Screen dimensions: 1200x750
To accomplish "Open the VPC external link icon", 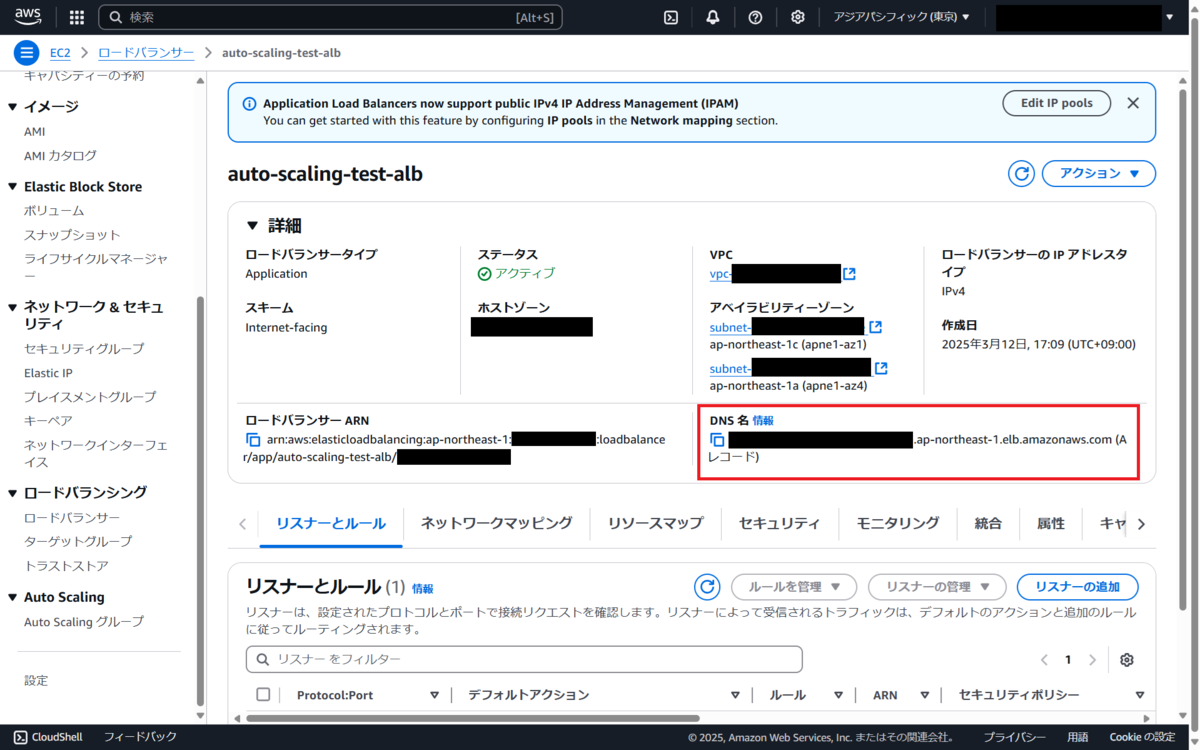I will 849,274.
